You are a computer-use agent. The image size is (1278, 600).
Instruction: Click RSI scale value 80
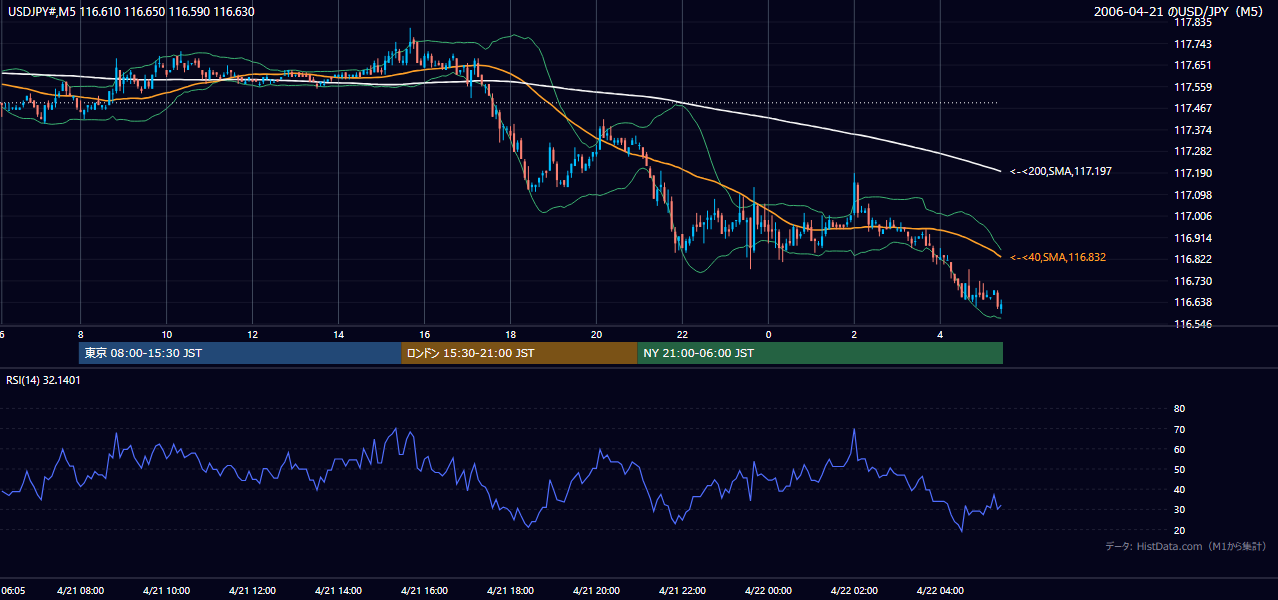1179,409
